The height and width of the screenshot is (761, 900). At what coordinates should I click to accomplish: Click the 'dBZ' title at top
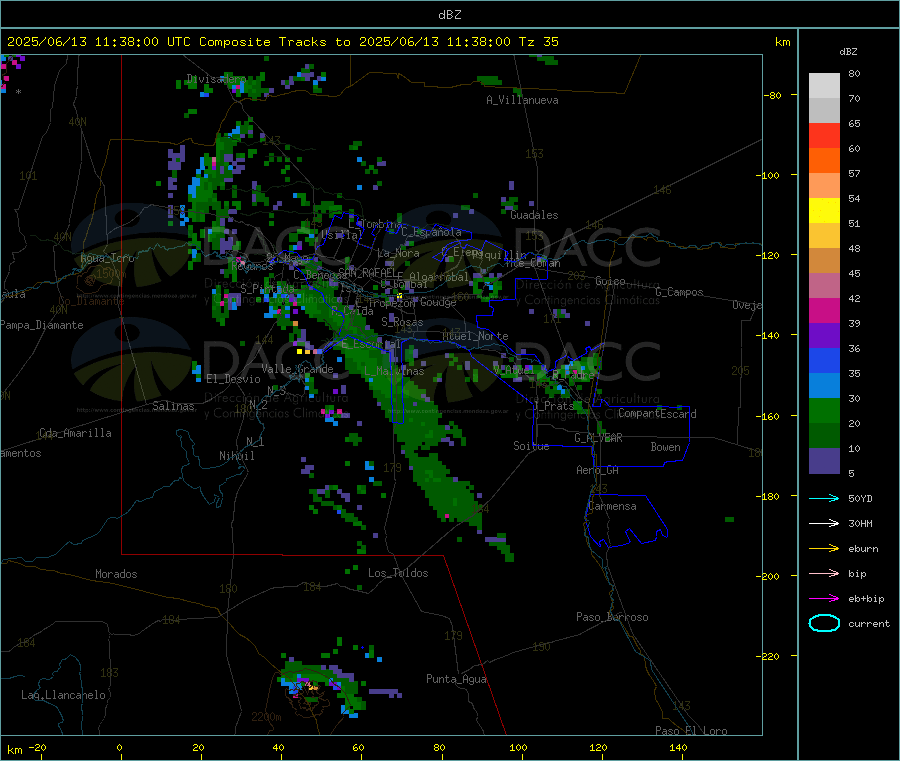(449, 15)
